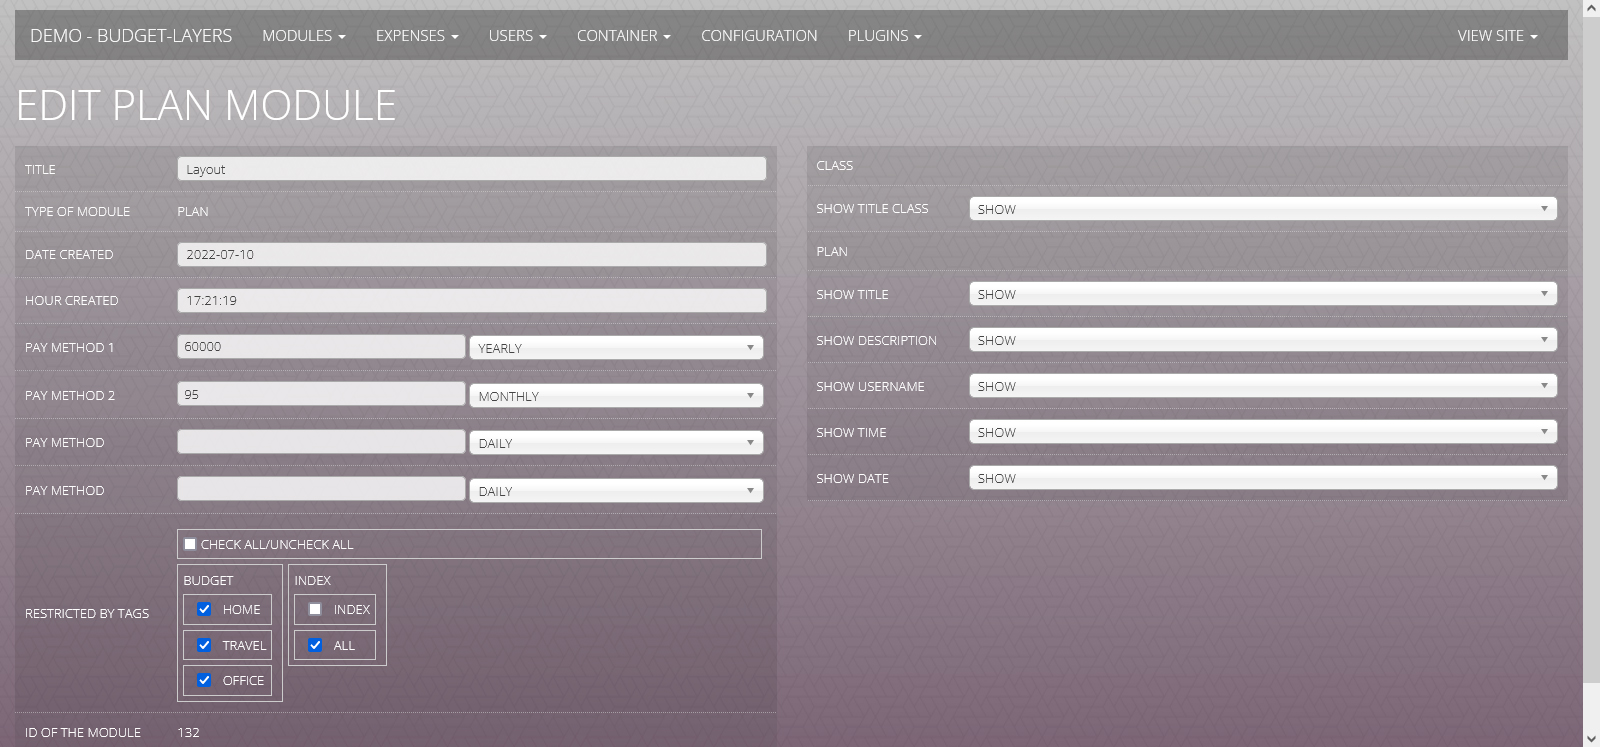Open the Plugins menu
The image size is (1600, 747).
click(884, 36)
